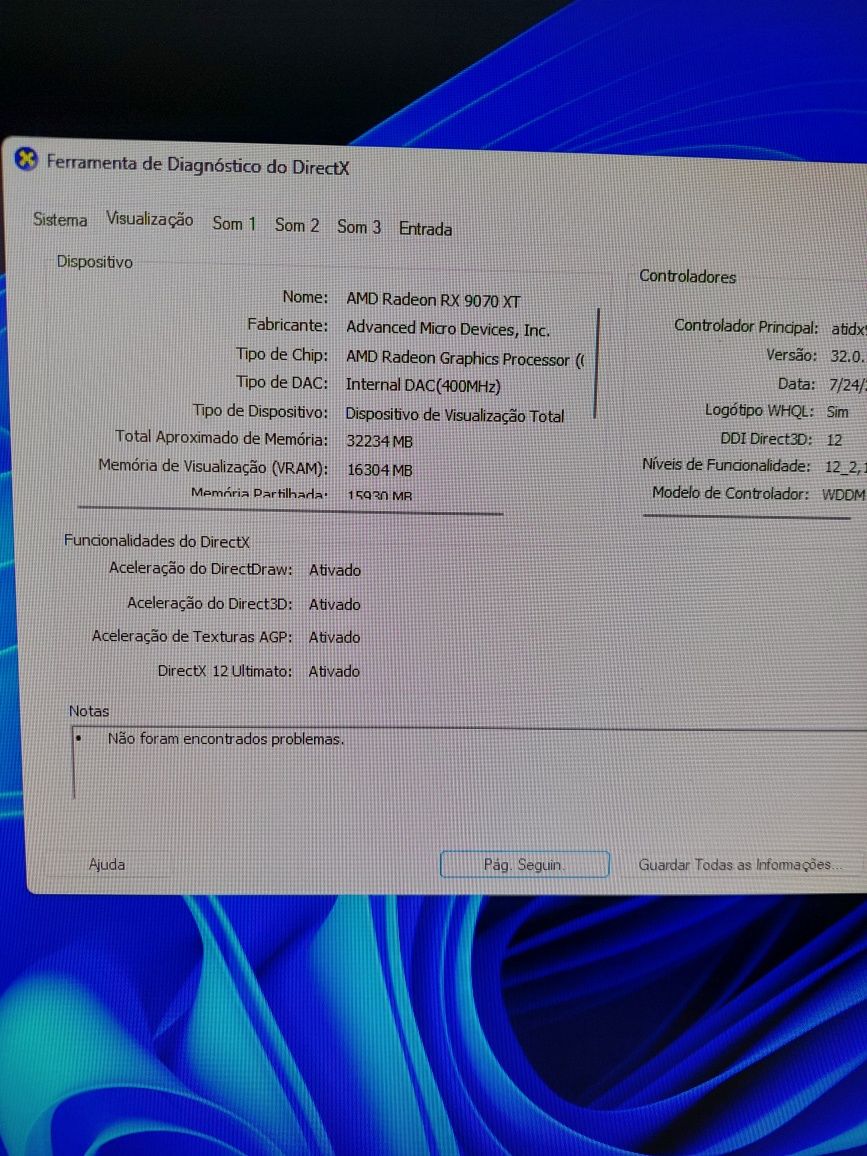
Task: Click the Dispositivo panel horizontal scrollbar
Action: 290,510
